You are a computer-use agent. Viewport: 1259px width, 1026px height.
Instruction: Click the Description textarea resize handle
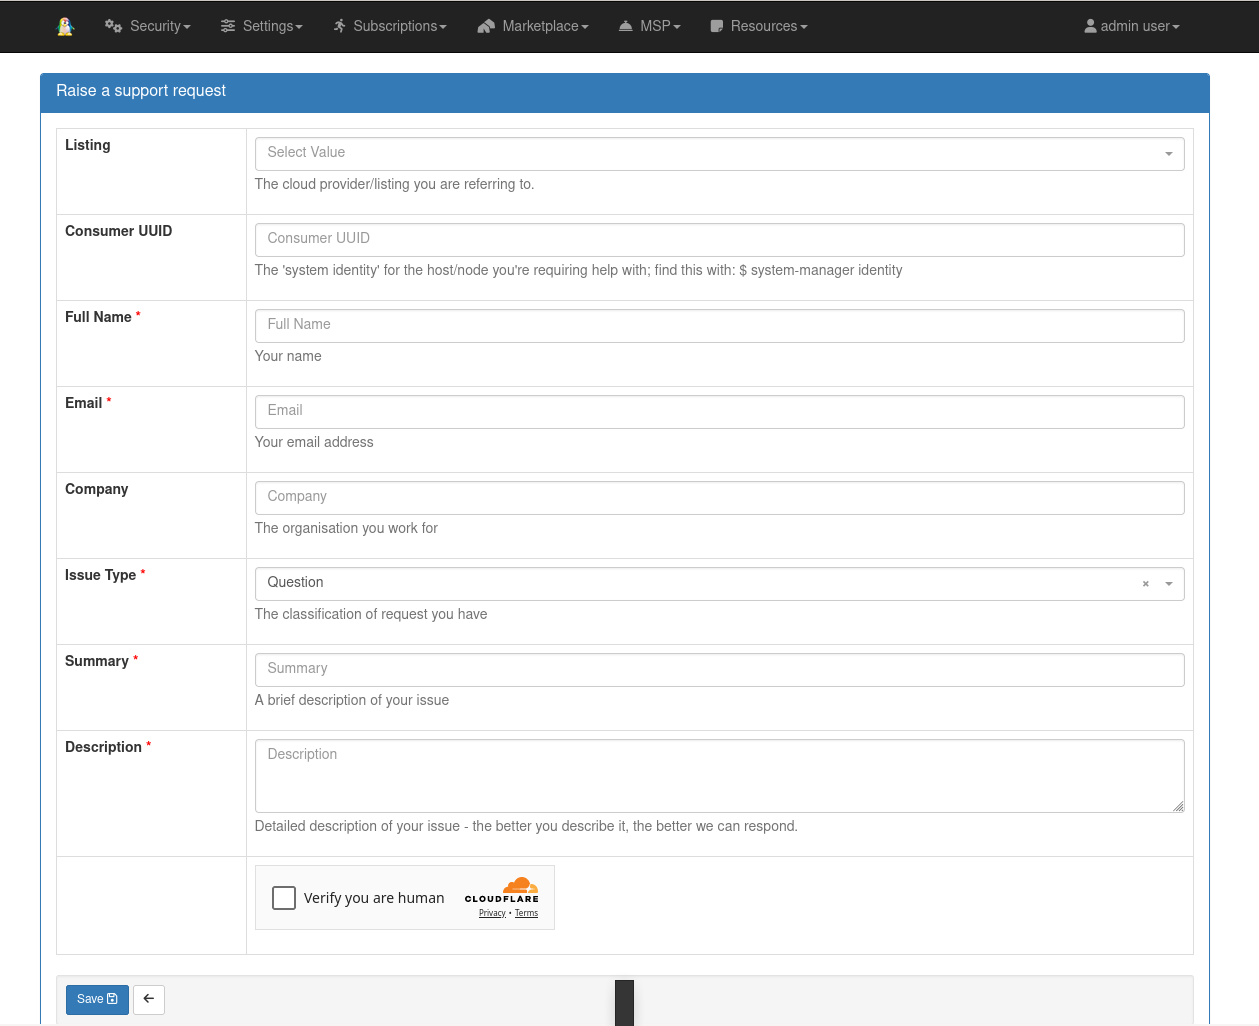(x=1178, y=806)
